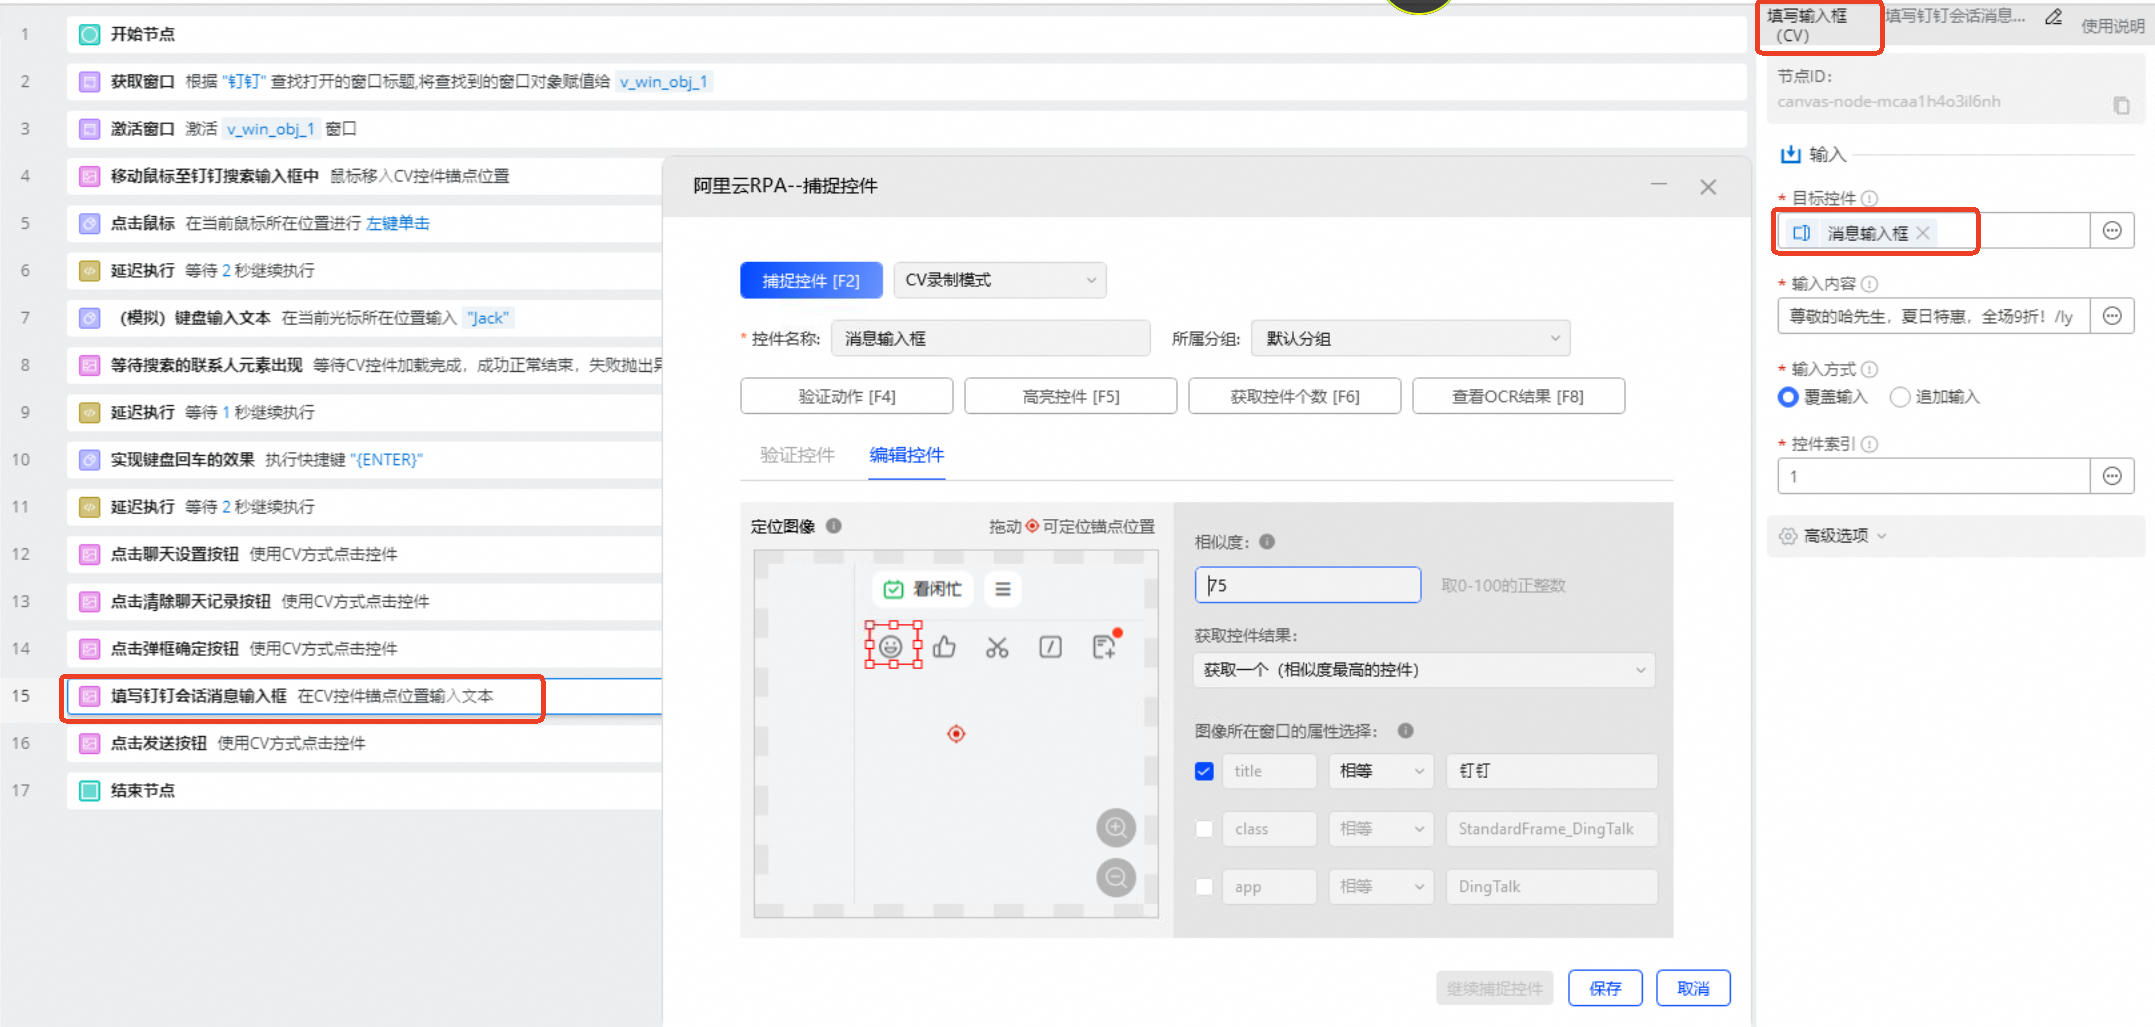This screenshot has height=1027, width=2155.
Task: Click the title value field showing 钉钉
Action: tap(1551, 771)
